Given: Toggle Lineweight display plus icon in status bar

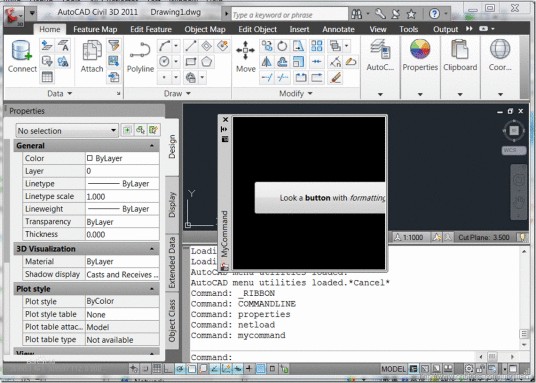Looking at the screenshot, I should coord(249,369).
